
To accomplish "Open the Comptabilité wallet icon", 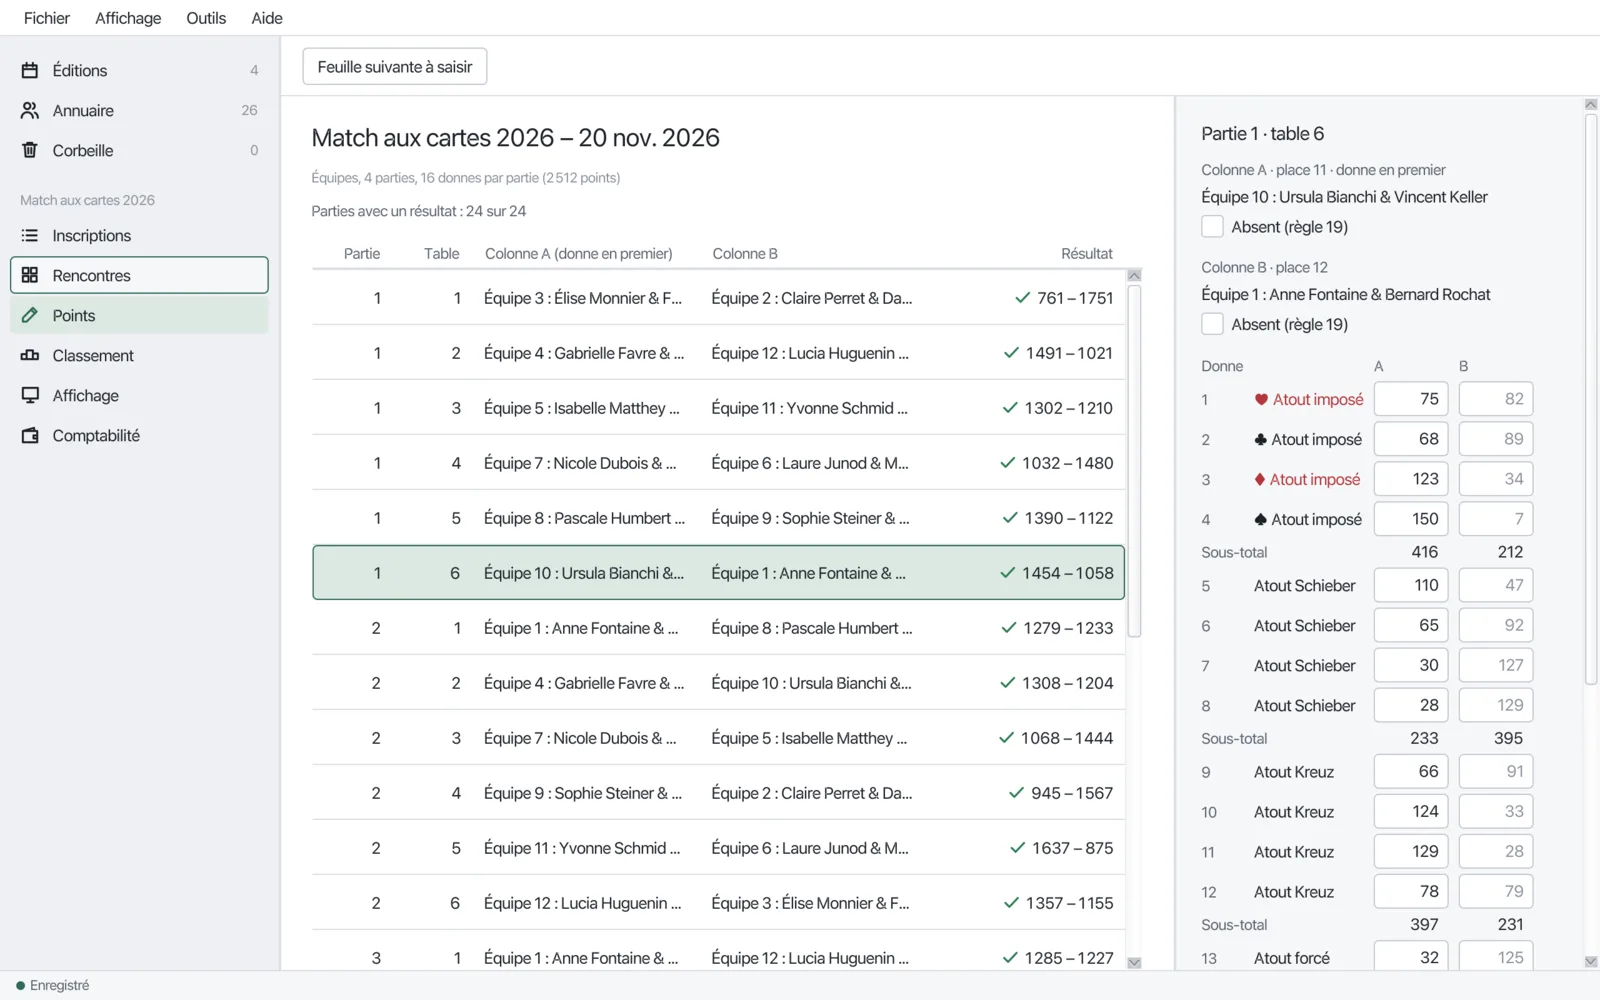I will [30, 435].
